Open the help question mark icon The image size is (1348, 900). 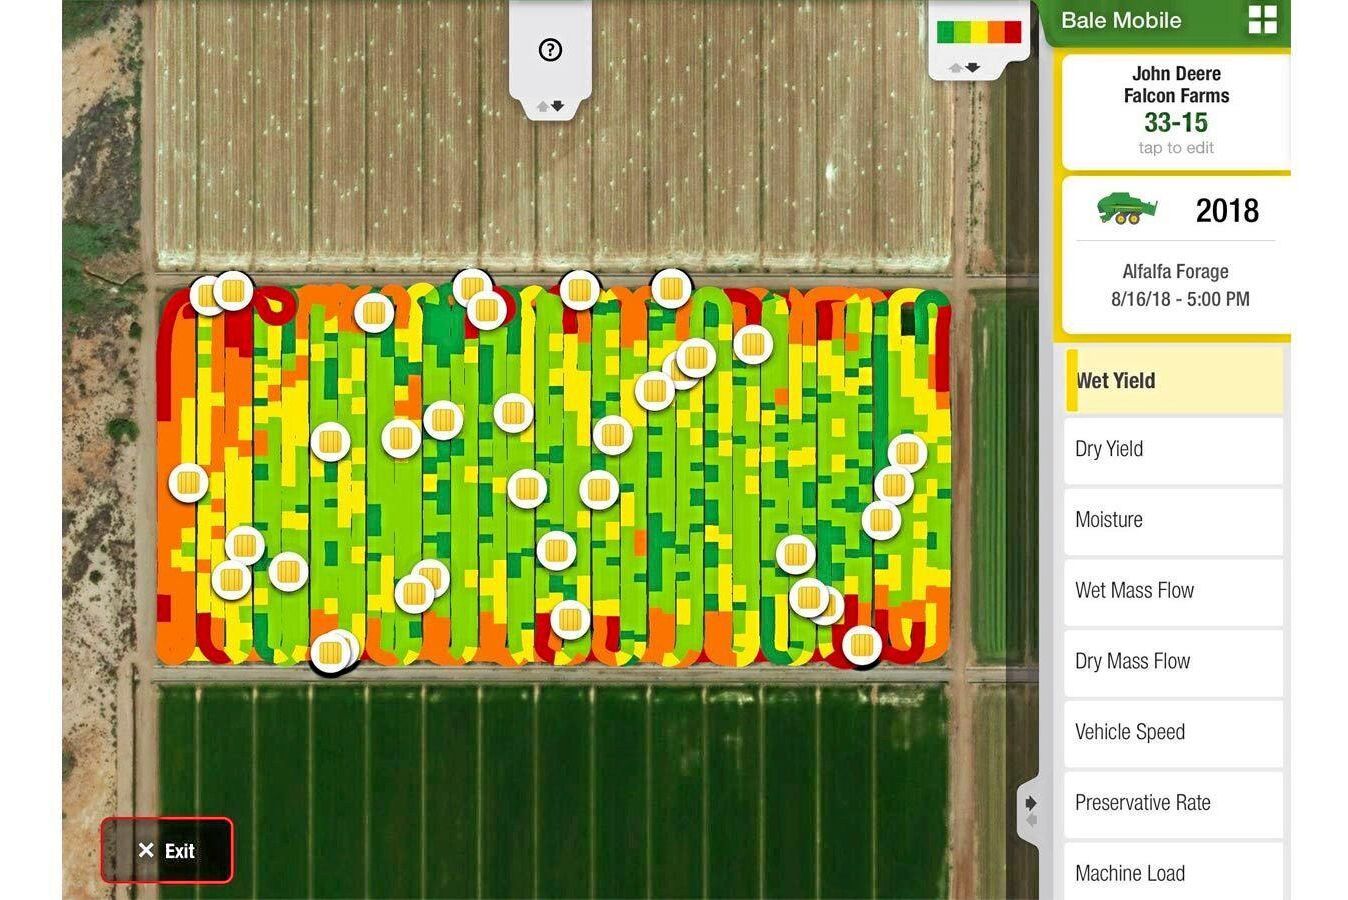(550, 50)
